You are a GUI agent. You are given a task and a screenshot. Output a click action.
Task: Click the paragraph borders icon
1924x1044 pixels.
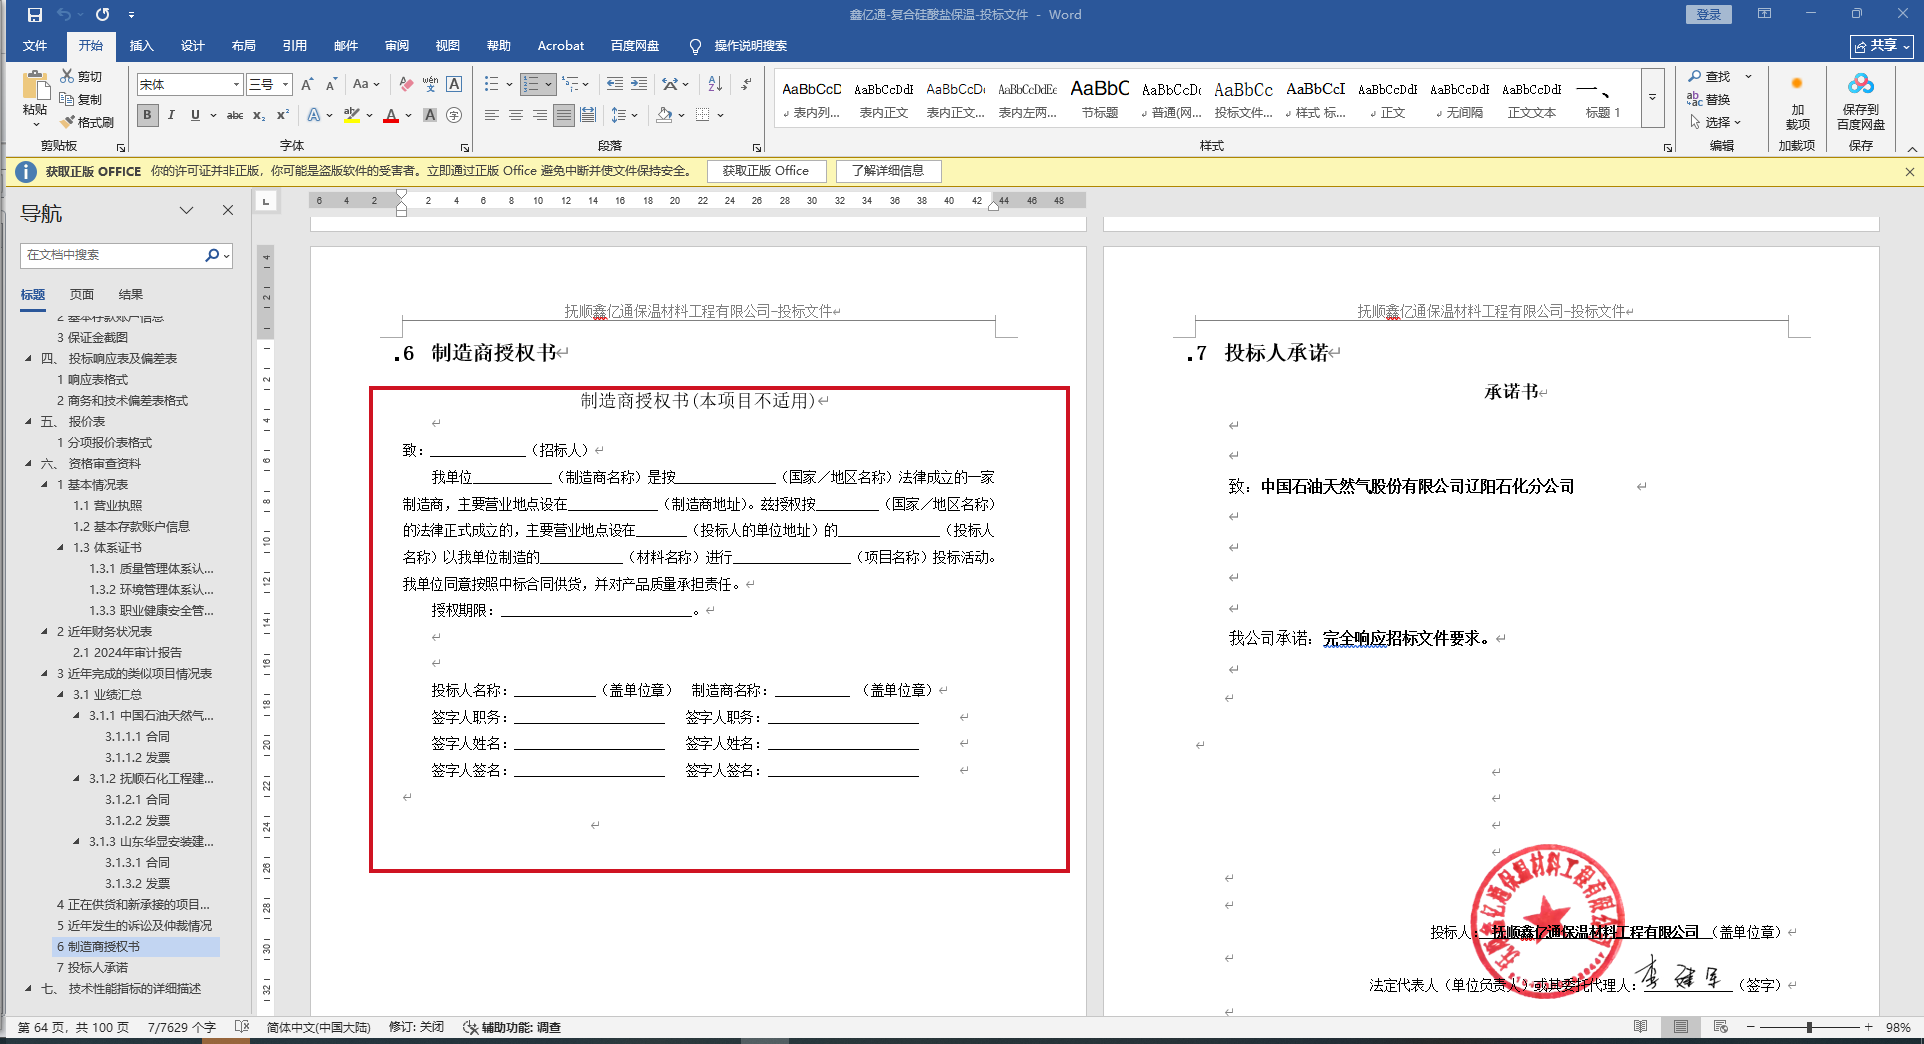pos(703,116)
